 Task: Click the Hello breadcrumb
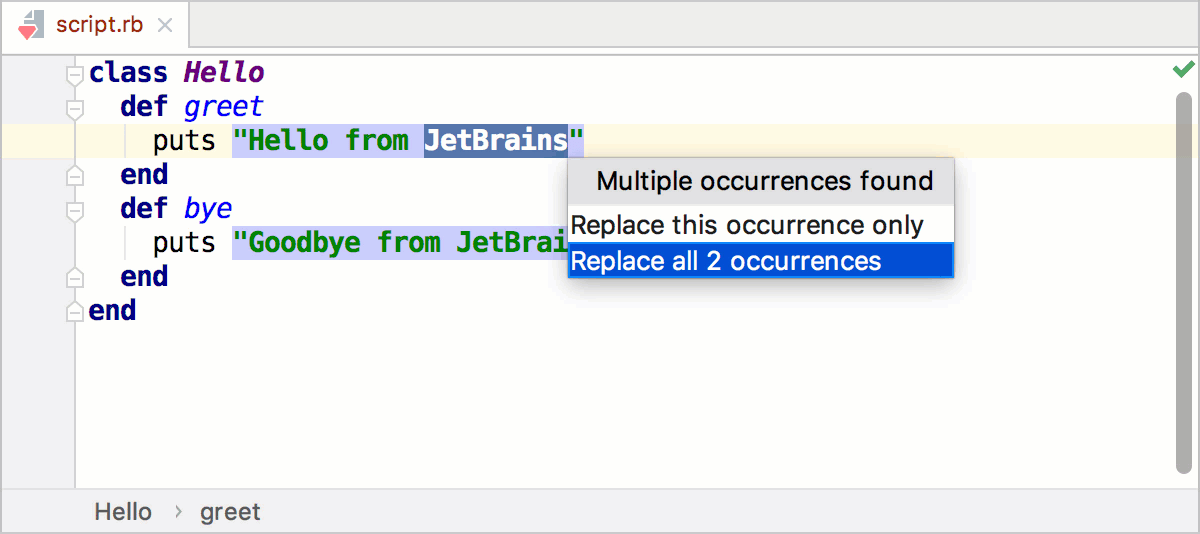pos(123,512)
